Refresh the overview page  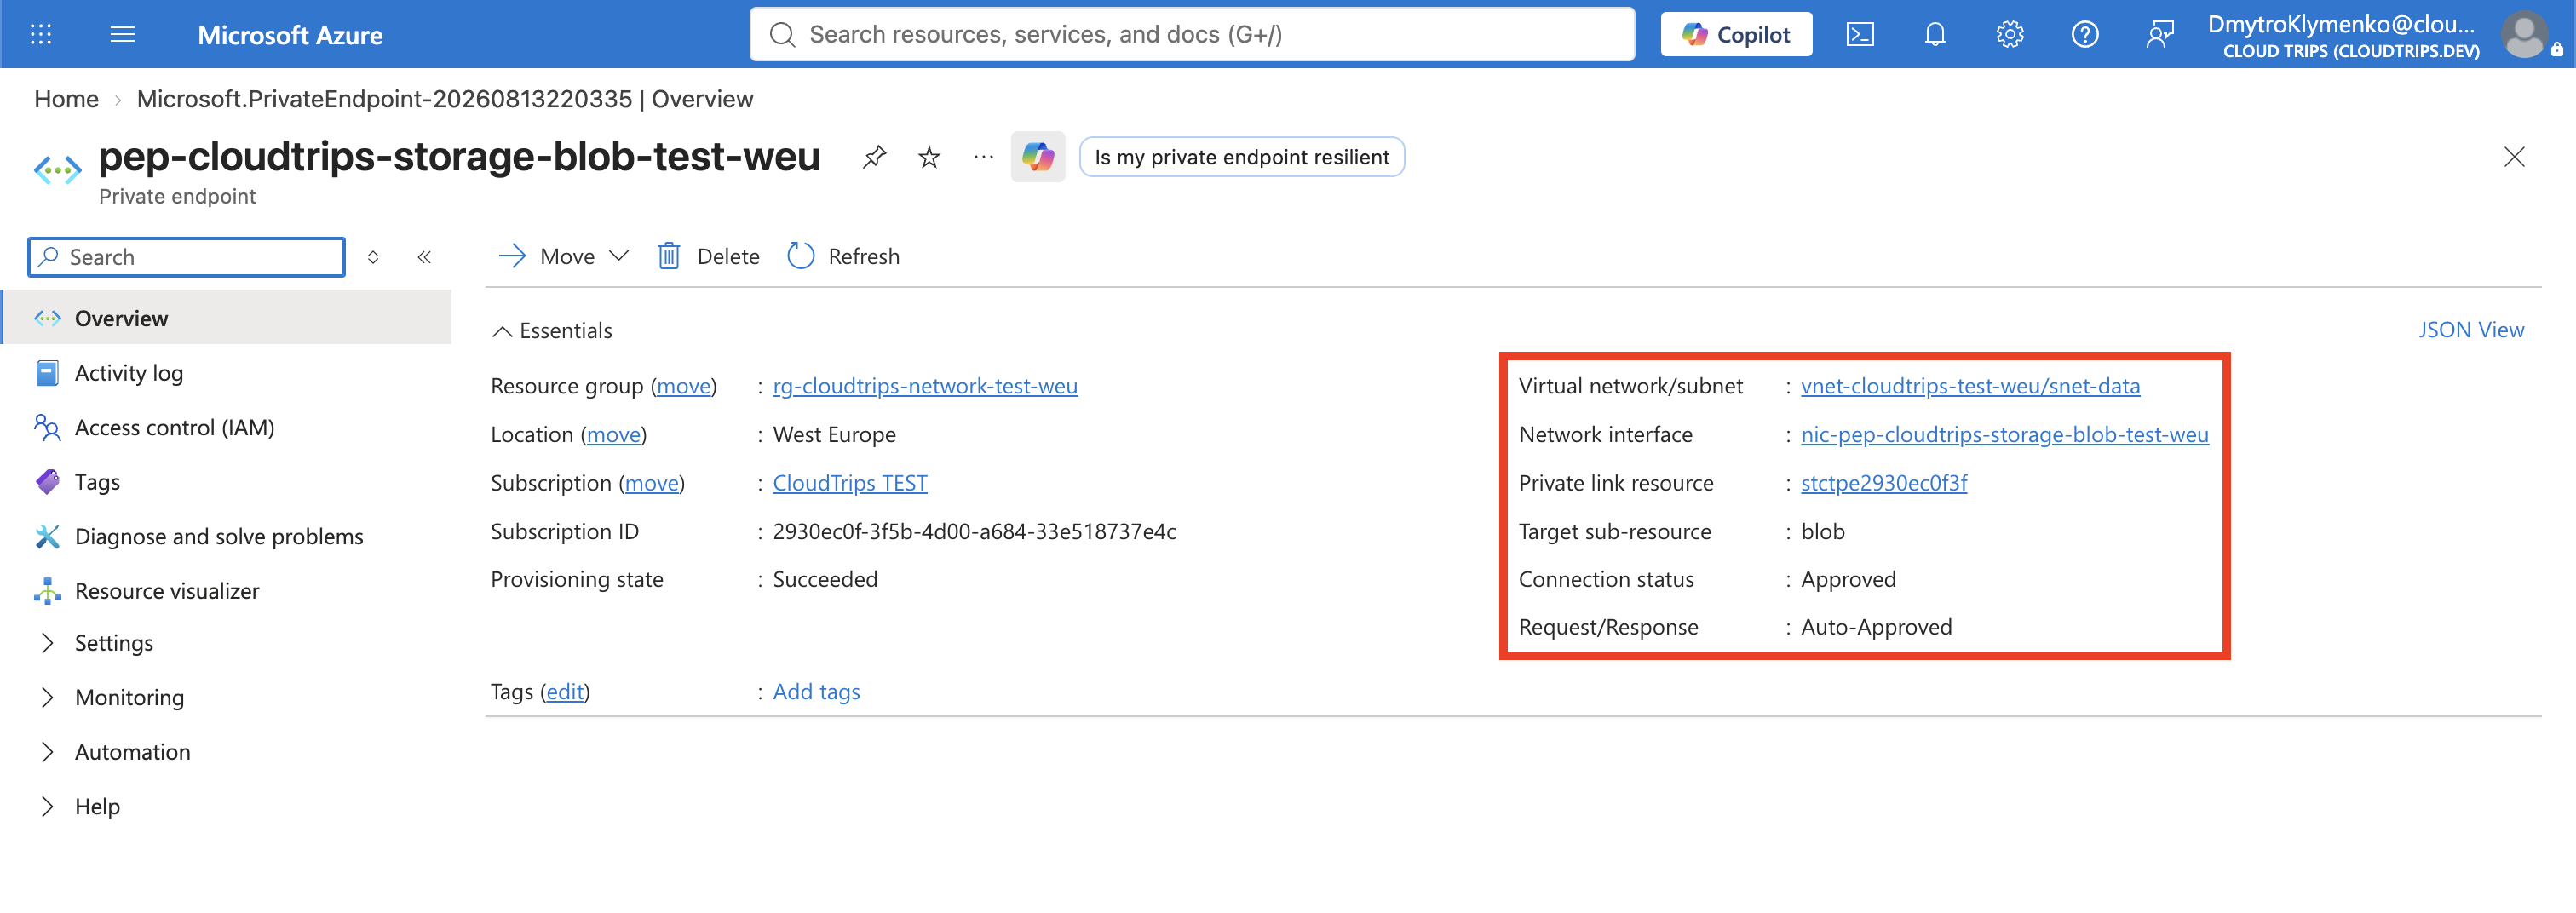(x=843, y=257)
